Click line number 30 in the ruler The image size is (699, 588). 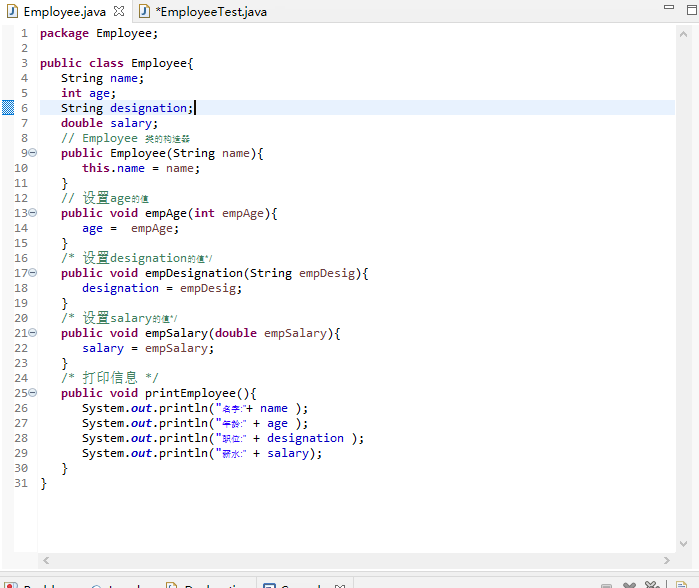(21, 468)
